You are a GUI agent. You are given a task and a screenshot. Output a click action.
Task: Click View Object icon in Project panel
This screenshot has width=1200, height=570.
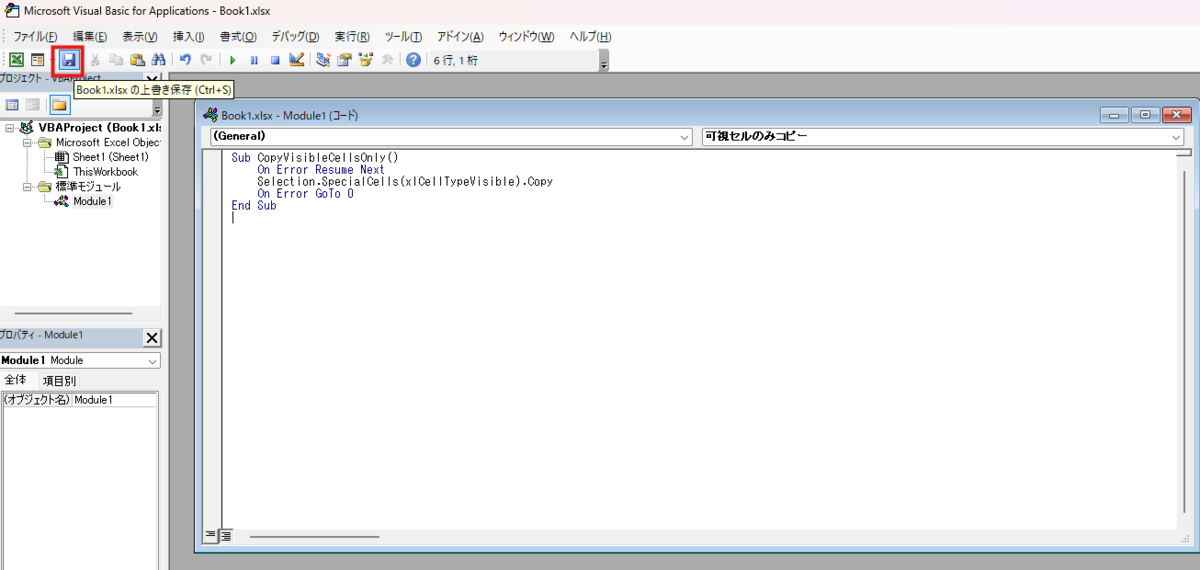[x=33, y=104]
